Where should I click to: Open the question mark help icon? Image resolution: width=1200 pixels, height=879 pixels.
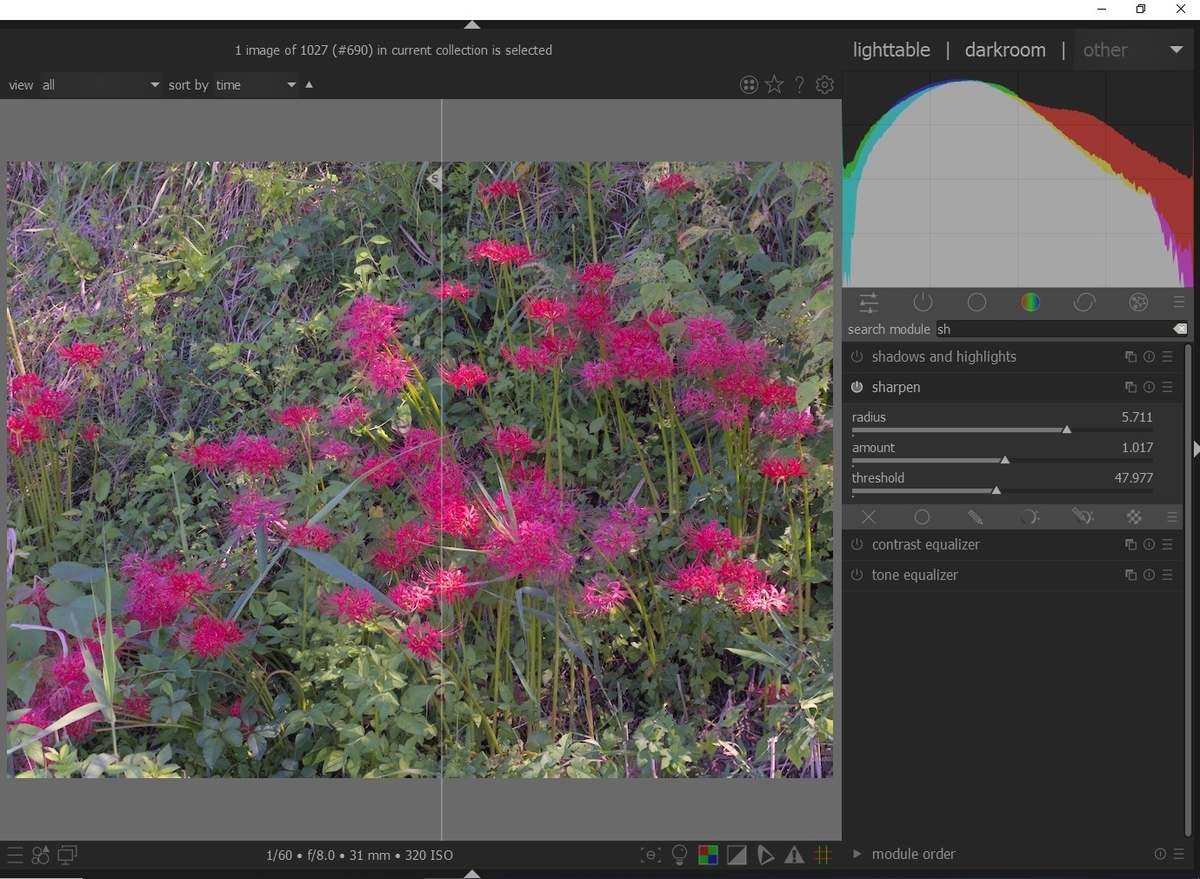(799, 85)
